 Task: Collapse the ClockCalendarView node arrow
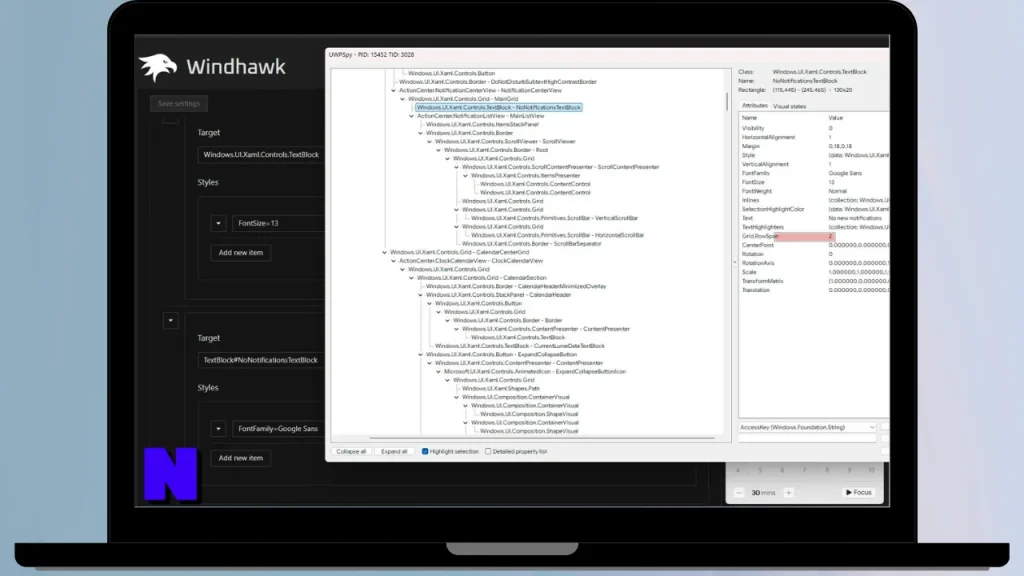[394, 261]
